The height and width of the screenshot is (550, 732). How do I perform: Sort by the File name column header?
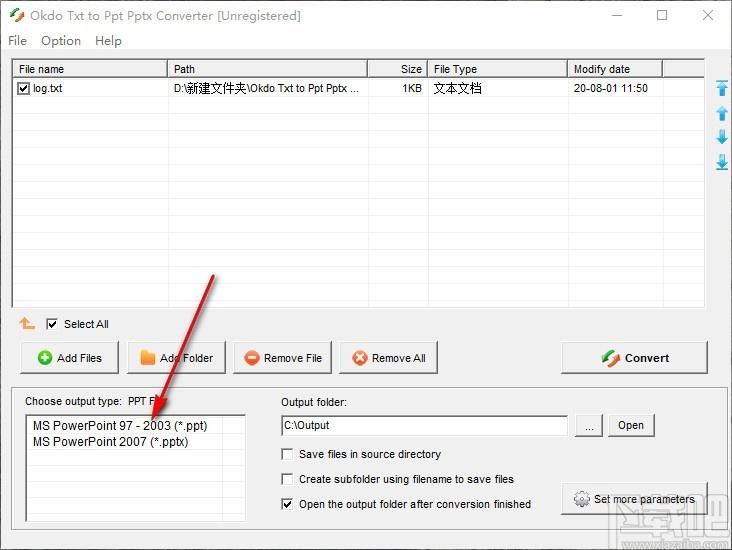pos(90,69)
